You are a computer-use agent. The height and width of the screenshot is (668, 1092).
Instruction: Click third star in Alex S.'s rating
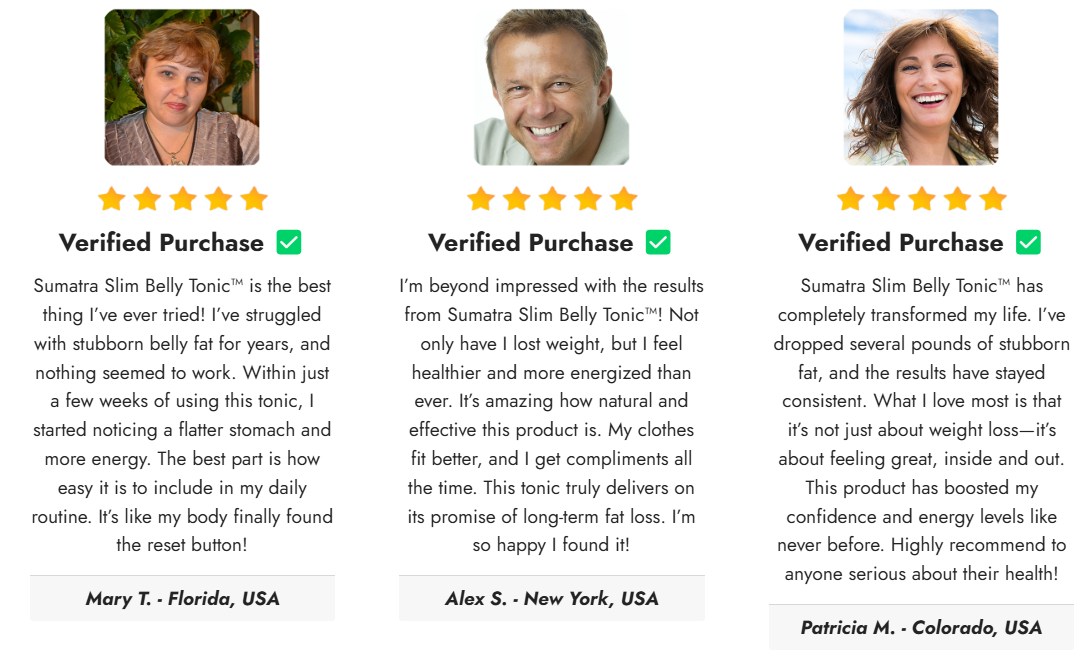click(552, 199)
